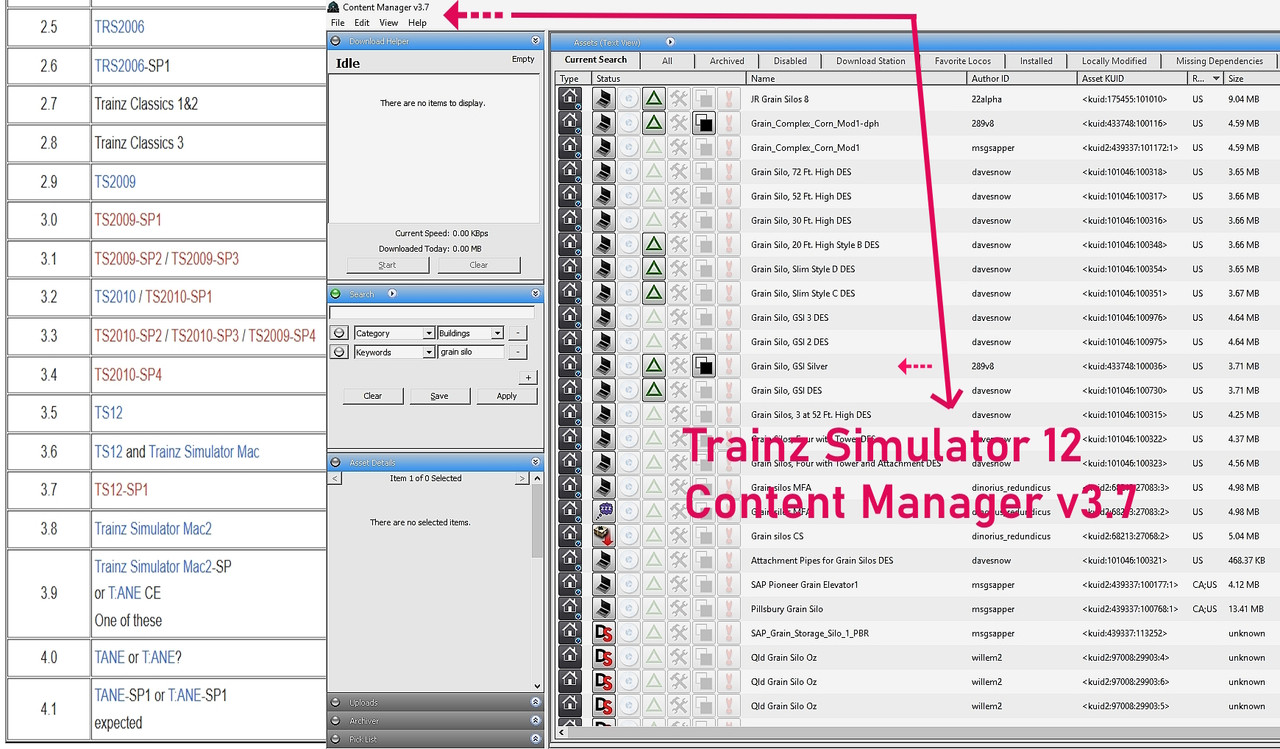Click green triangle modified icon for JR Grain Silos 8
Image resolution: width=1280 pixels, height=749 pixels.
(653, 98)
